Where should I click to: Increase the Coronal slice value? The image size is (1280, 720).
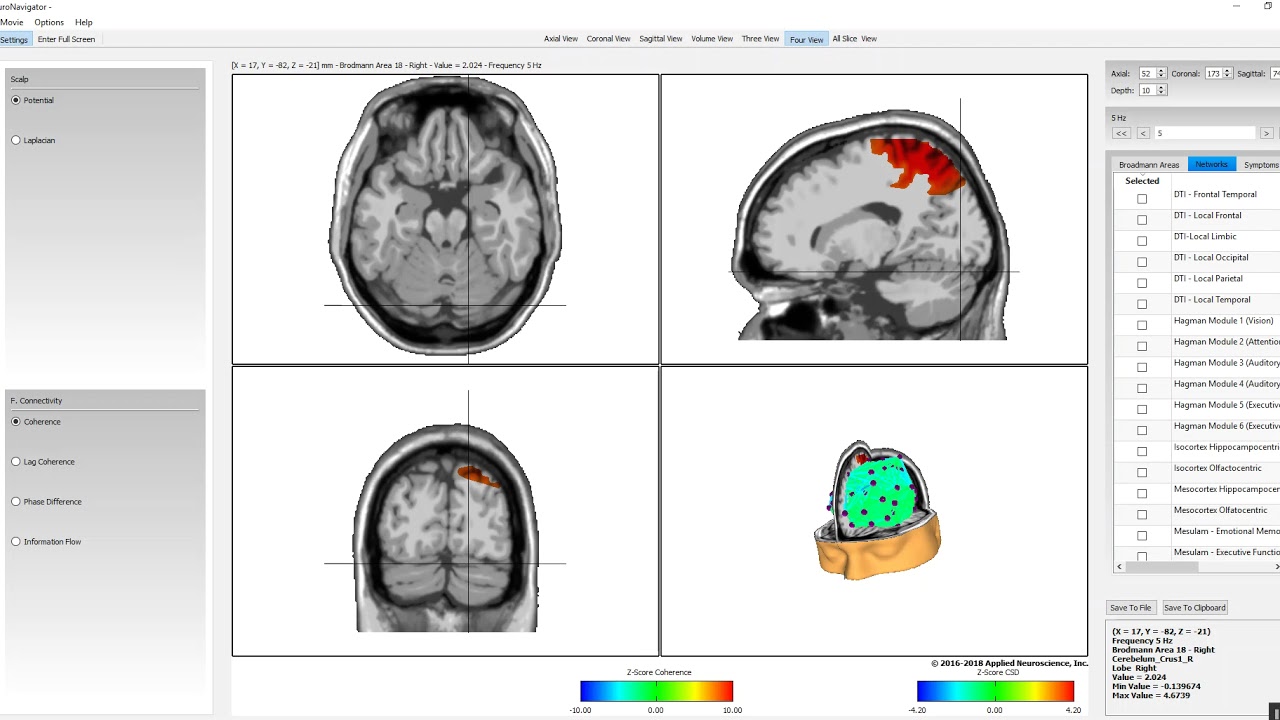click(1227, 71)
